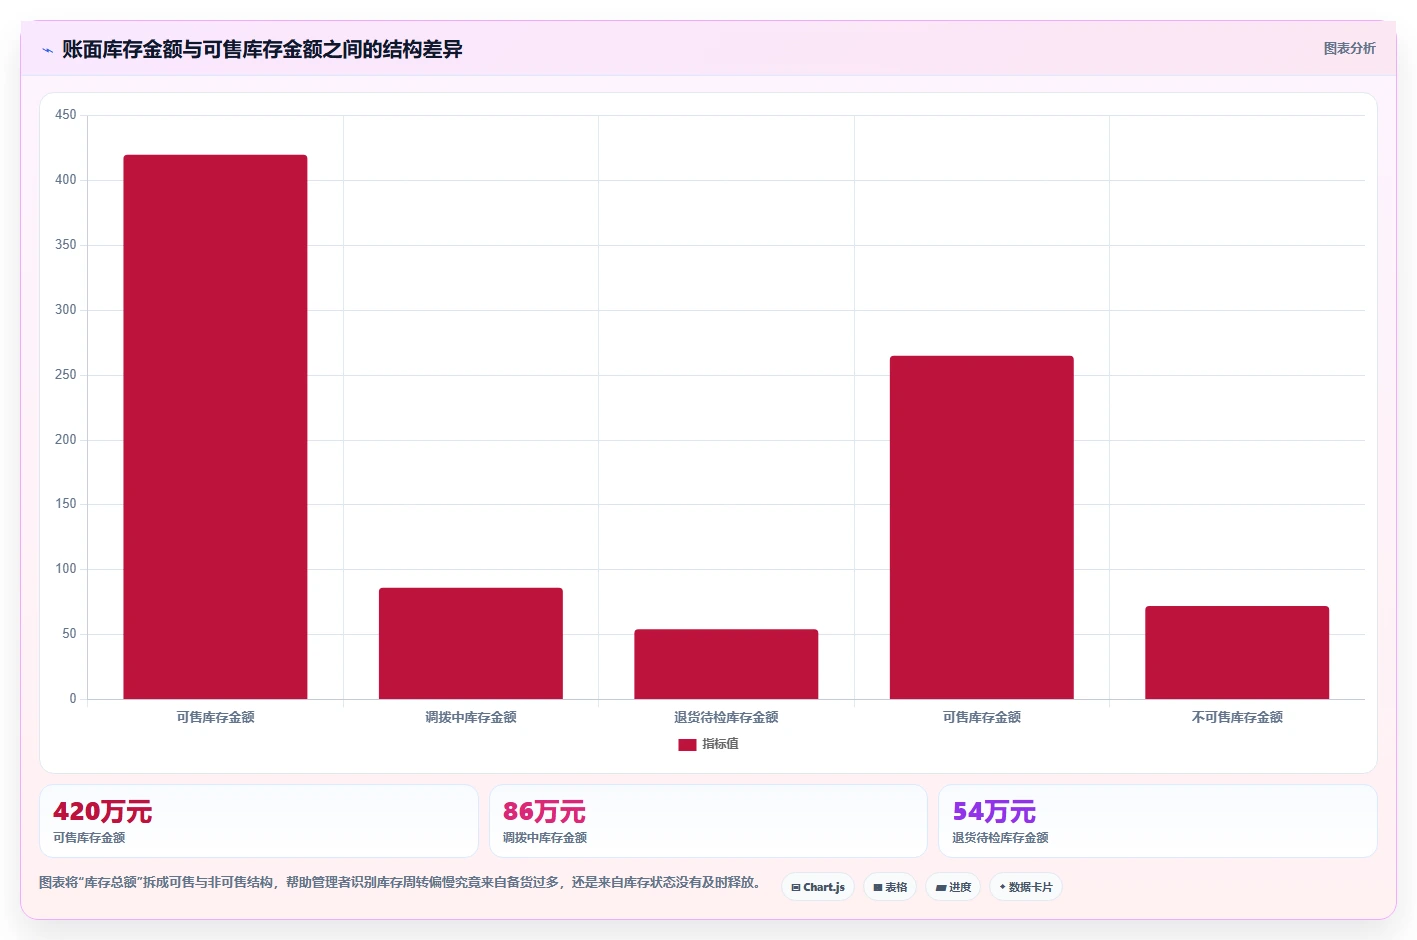This screenshot has height=940, width=1417.
Task: Select the 数据卡片 tag
Action: [1026, 887]
